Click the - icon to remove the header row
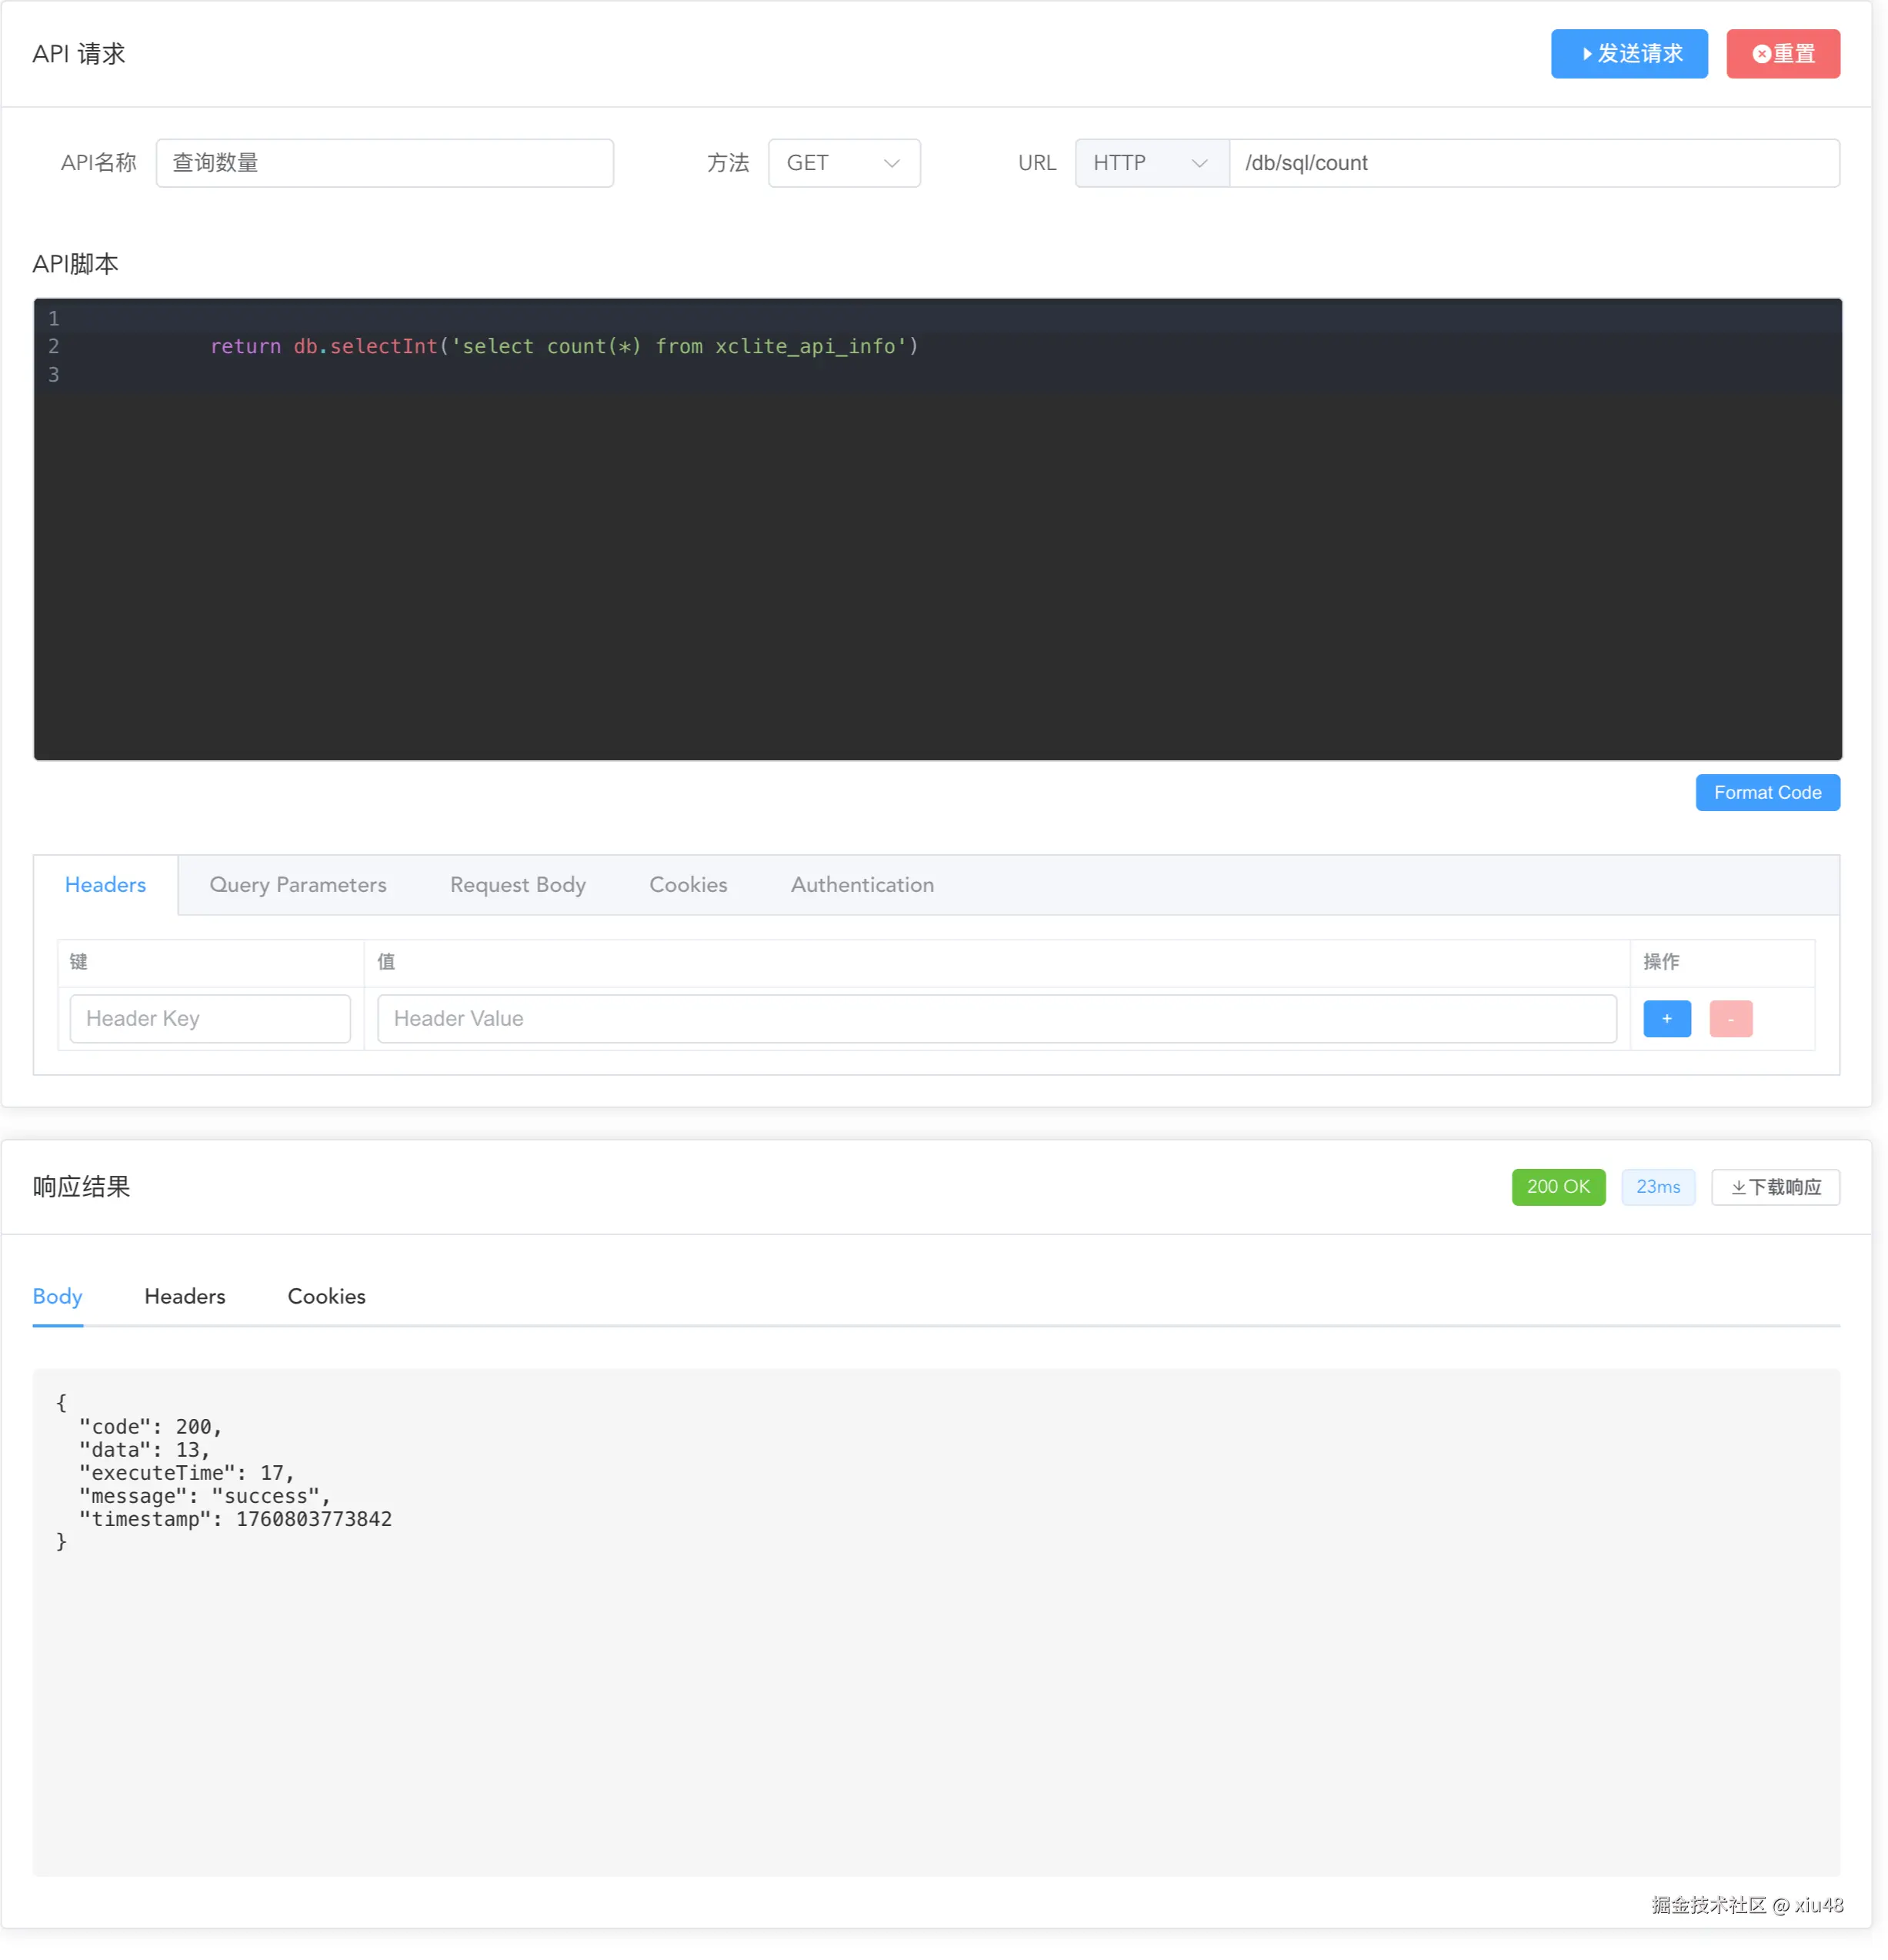Image resolution: width=1888 pixels, height=1960 pixels. (1730, 1018)
